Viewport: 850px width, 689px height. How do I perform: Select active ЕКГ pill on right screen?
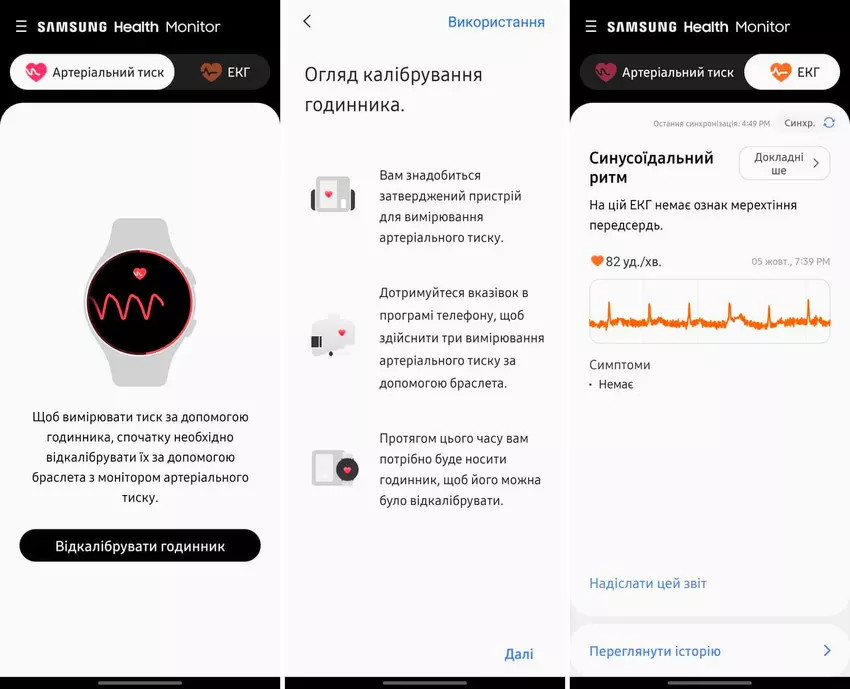793,72
